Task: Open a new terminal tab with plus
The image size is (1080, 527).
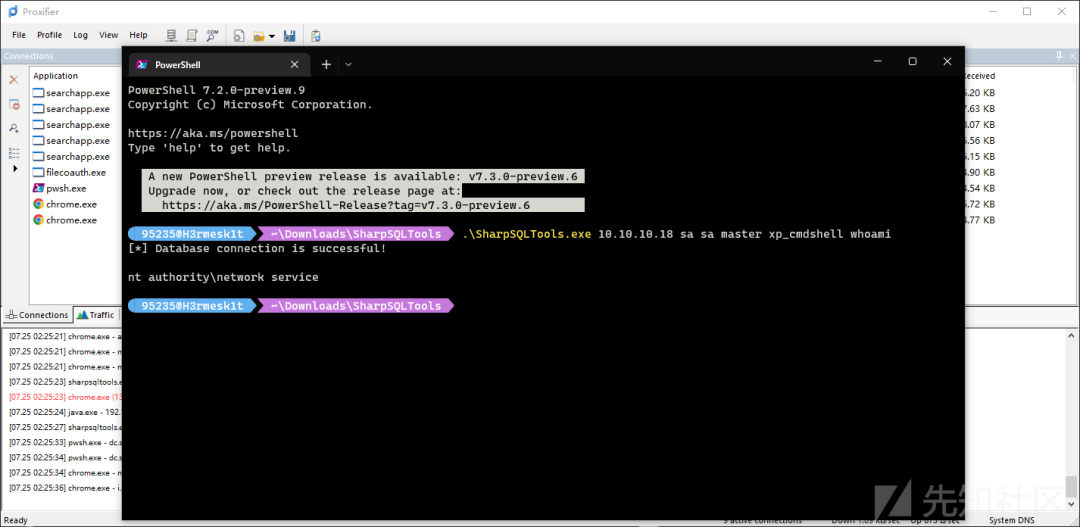Action: point(326,64)
